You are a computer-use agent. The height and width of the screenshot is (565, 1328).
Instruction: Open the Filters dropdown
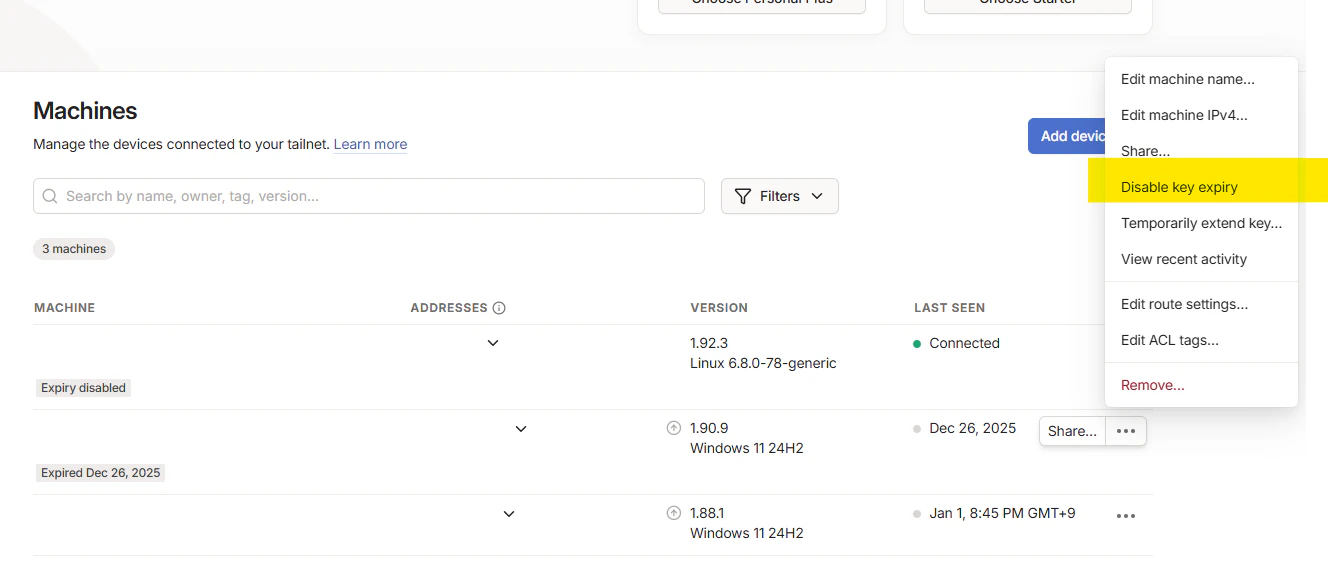pos(780,196)
